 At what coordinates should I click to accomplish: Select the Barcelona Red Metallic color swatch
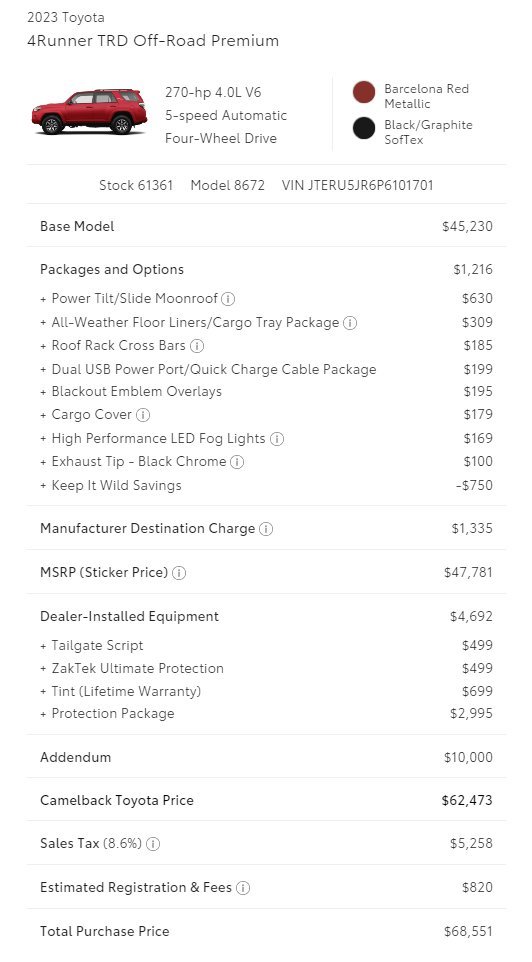(x=364, y=92)
